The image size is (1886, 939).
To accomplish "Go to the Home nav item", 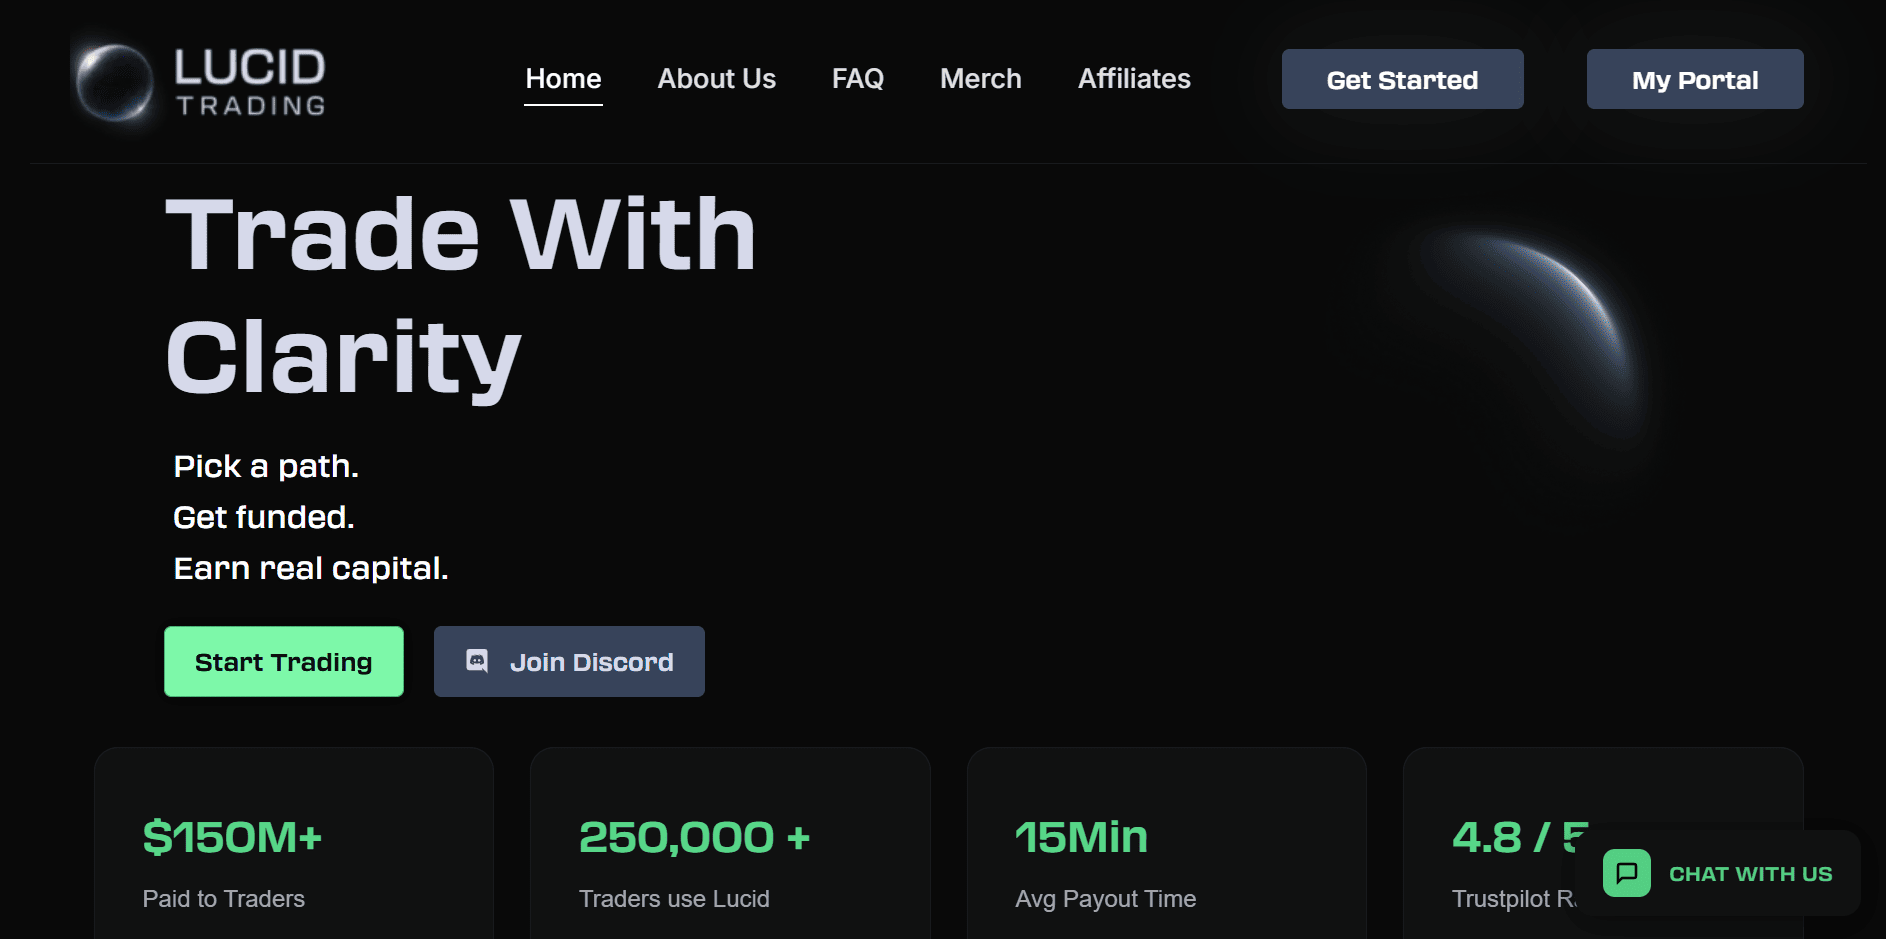I will [x=564, y=79].
